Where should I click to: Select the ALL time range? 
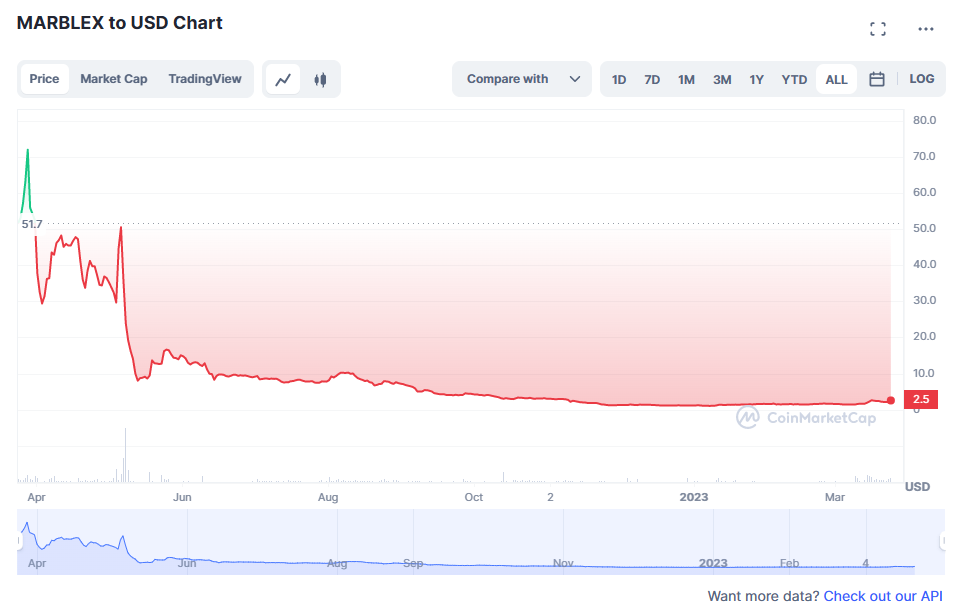pos(836,80)
